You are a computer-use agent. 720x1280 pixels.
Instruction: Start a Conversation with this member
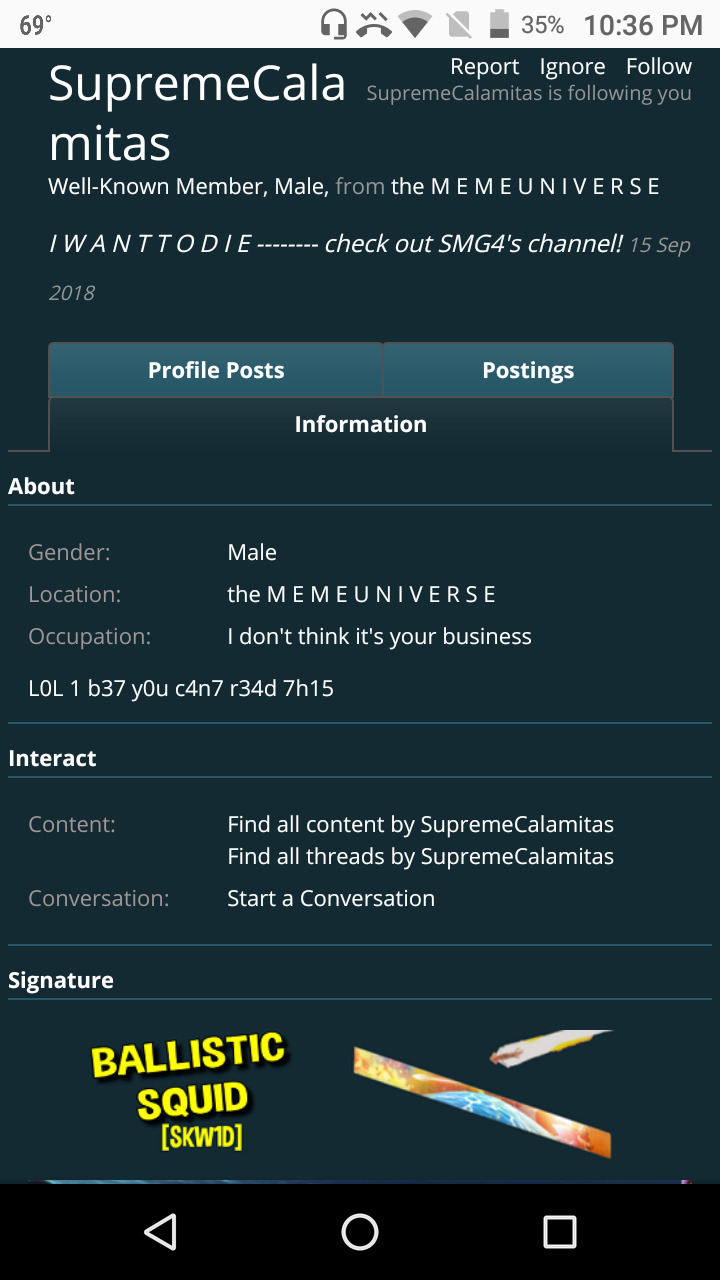331,898
